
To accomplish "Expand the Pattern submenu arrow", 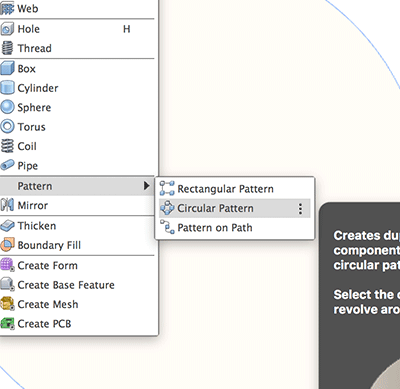I will coord(146,186).
